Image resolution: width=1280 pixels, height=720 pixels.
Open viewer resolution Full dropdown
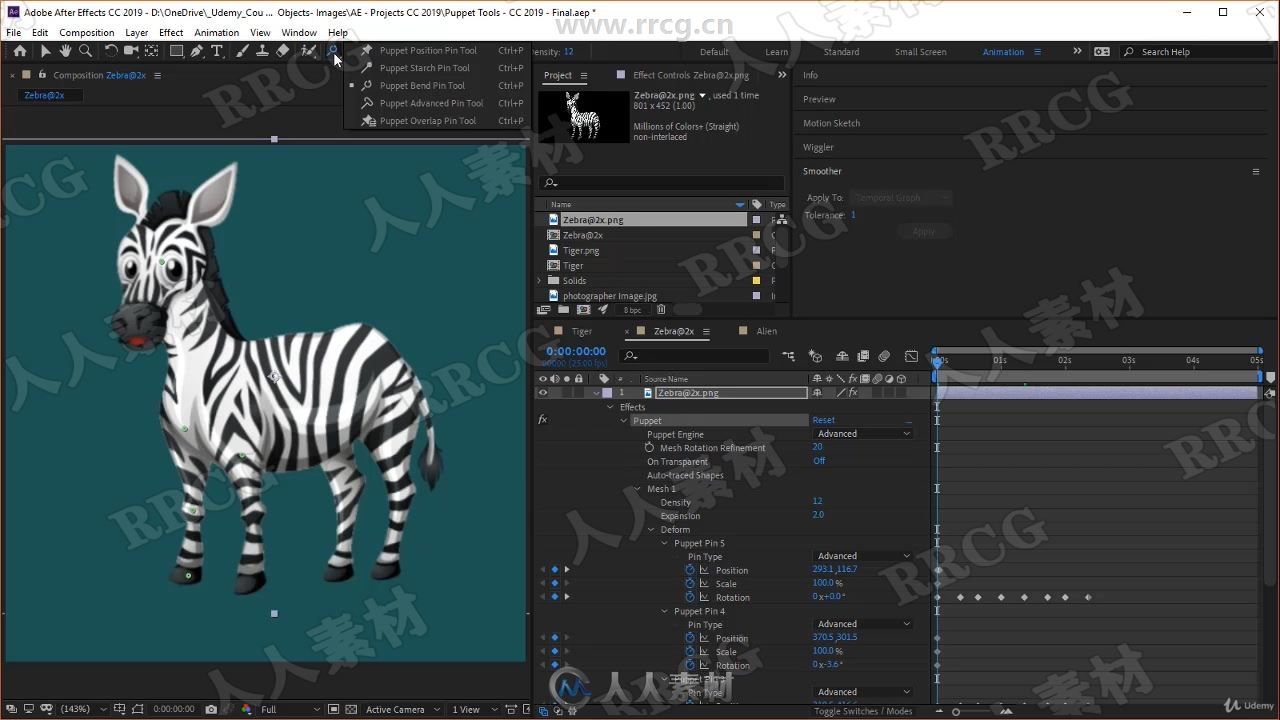pos(290,709)
